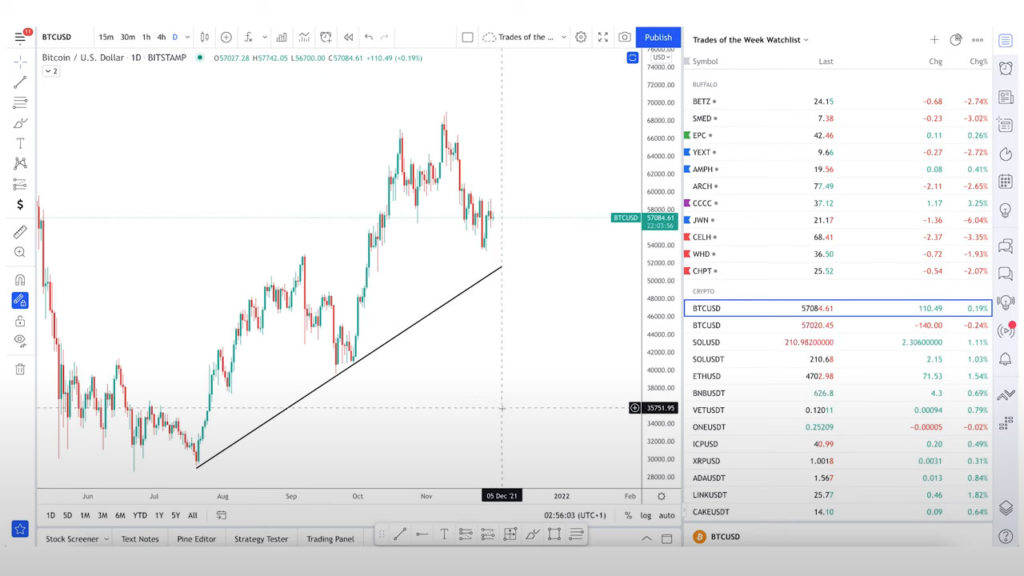This screenshot has width=1024, height=576.
Task: Open the Alerts panel clock icon in right sidebar
Action: coord(1006,69)
